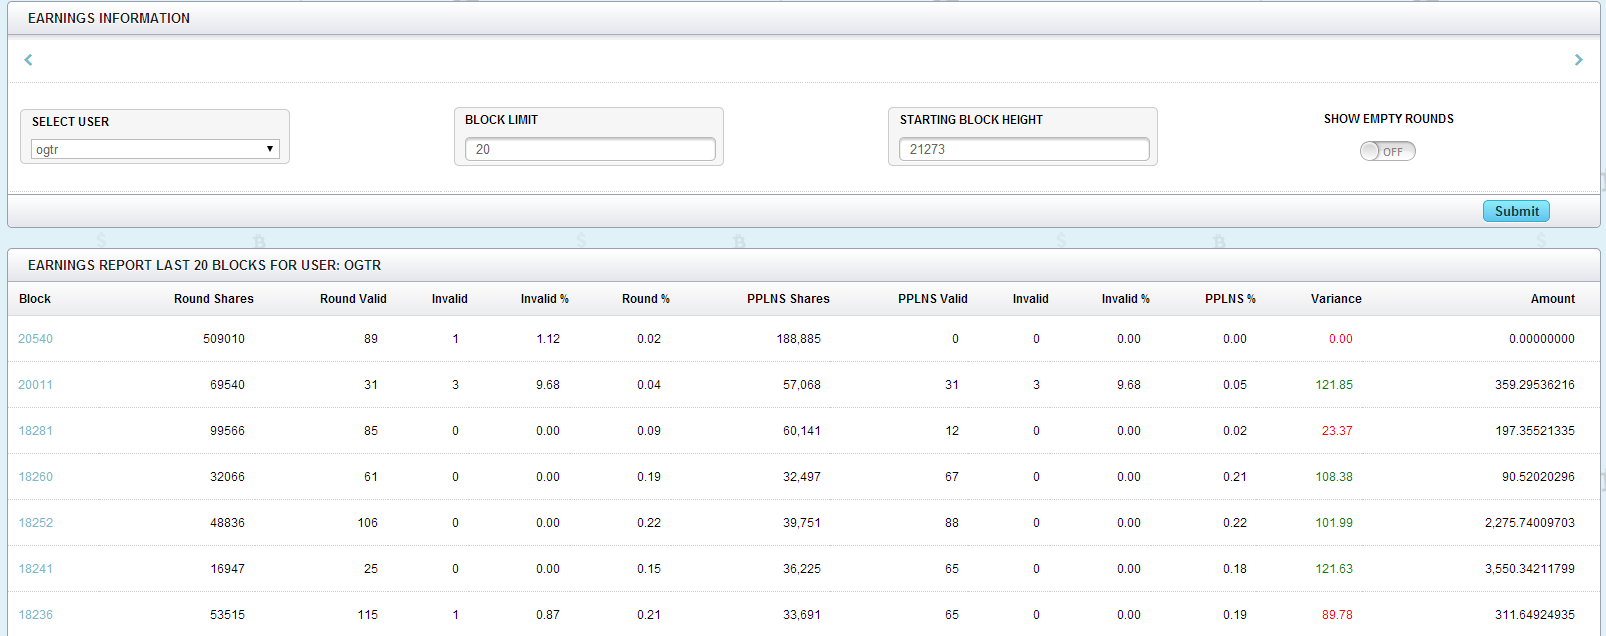Open block 20011 link

point(35,385)
